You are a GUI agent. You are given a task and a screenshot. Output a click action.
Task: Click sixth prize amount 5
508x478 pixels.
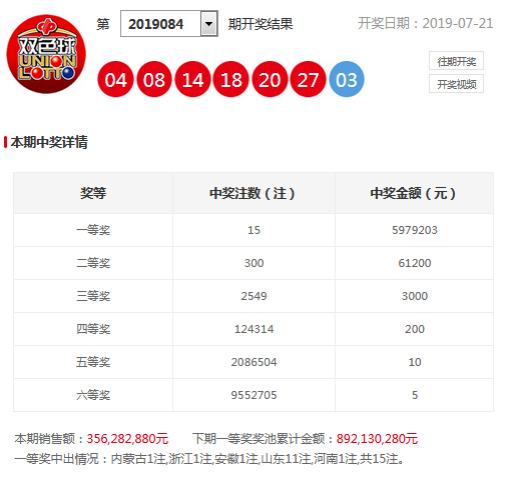414,395
